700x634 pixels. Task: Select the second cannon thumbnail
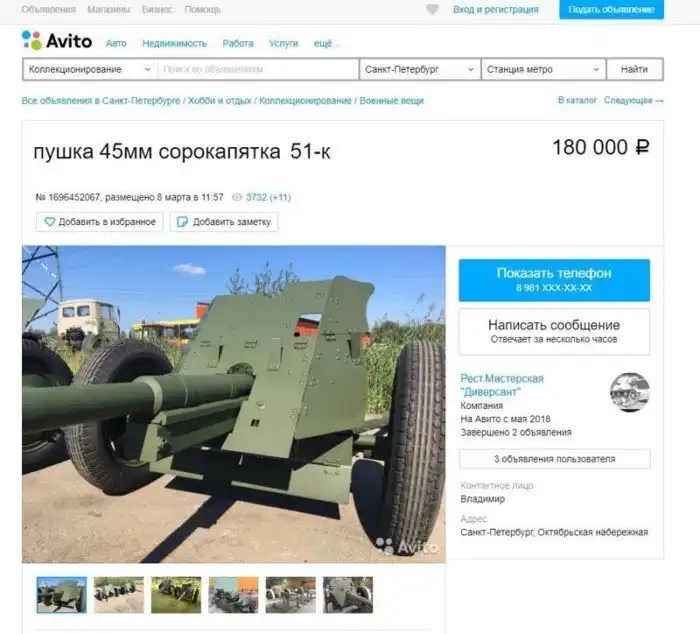[x=119, y=595]
